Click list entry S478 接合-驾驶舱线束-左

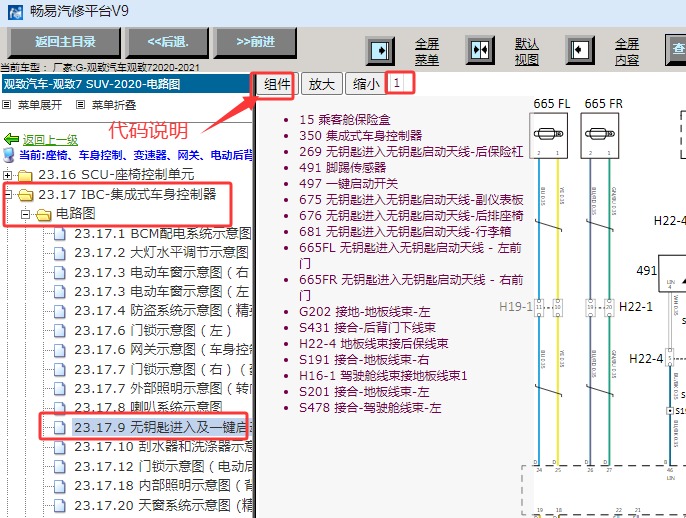tap(370, 408)
